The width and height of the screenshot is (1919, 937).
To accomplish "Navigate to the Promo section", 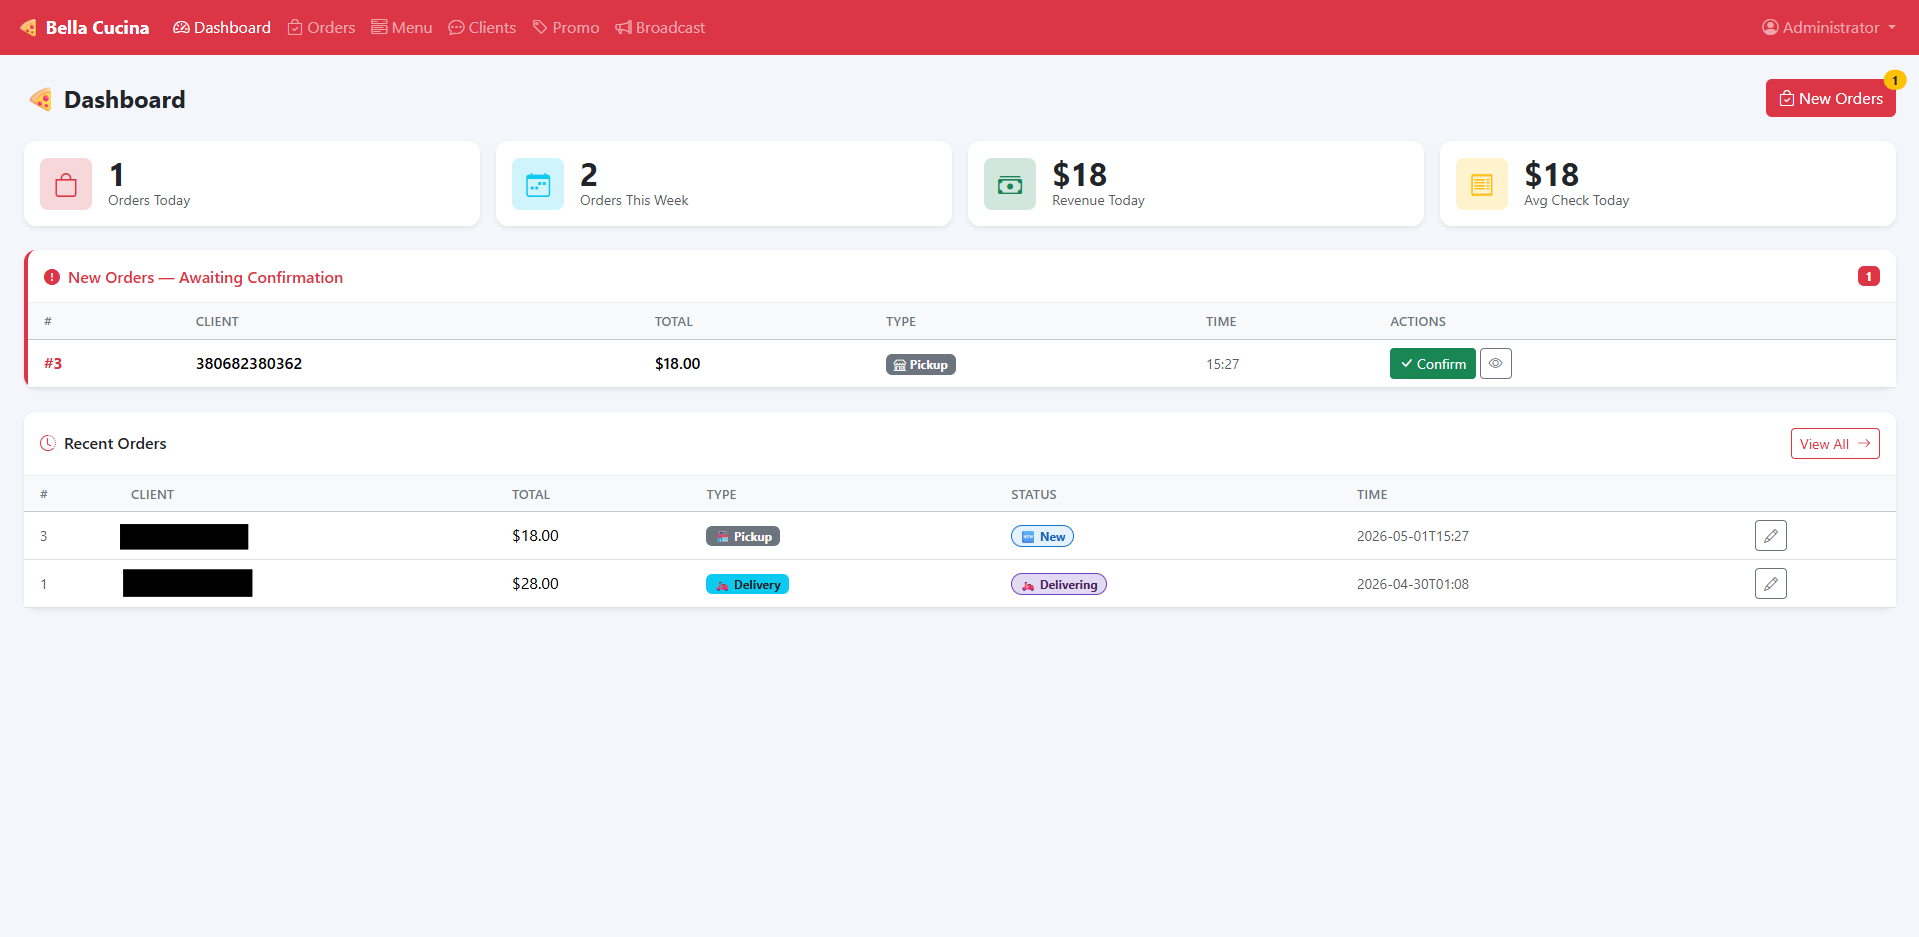I will (566, 28).
